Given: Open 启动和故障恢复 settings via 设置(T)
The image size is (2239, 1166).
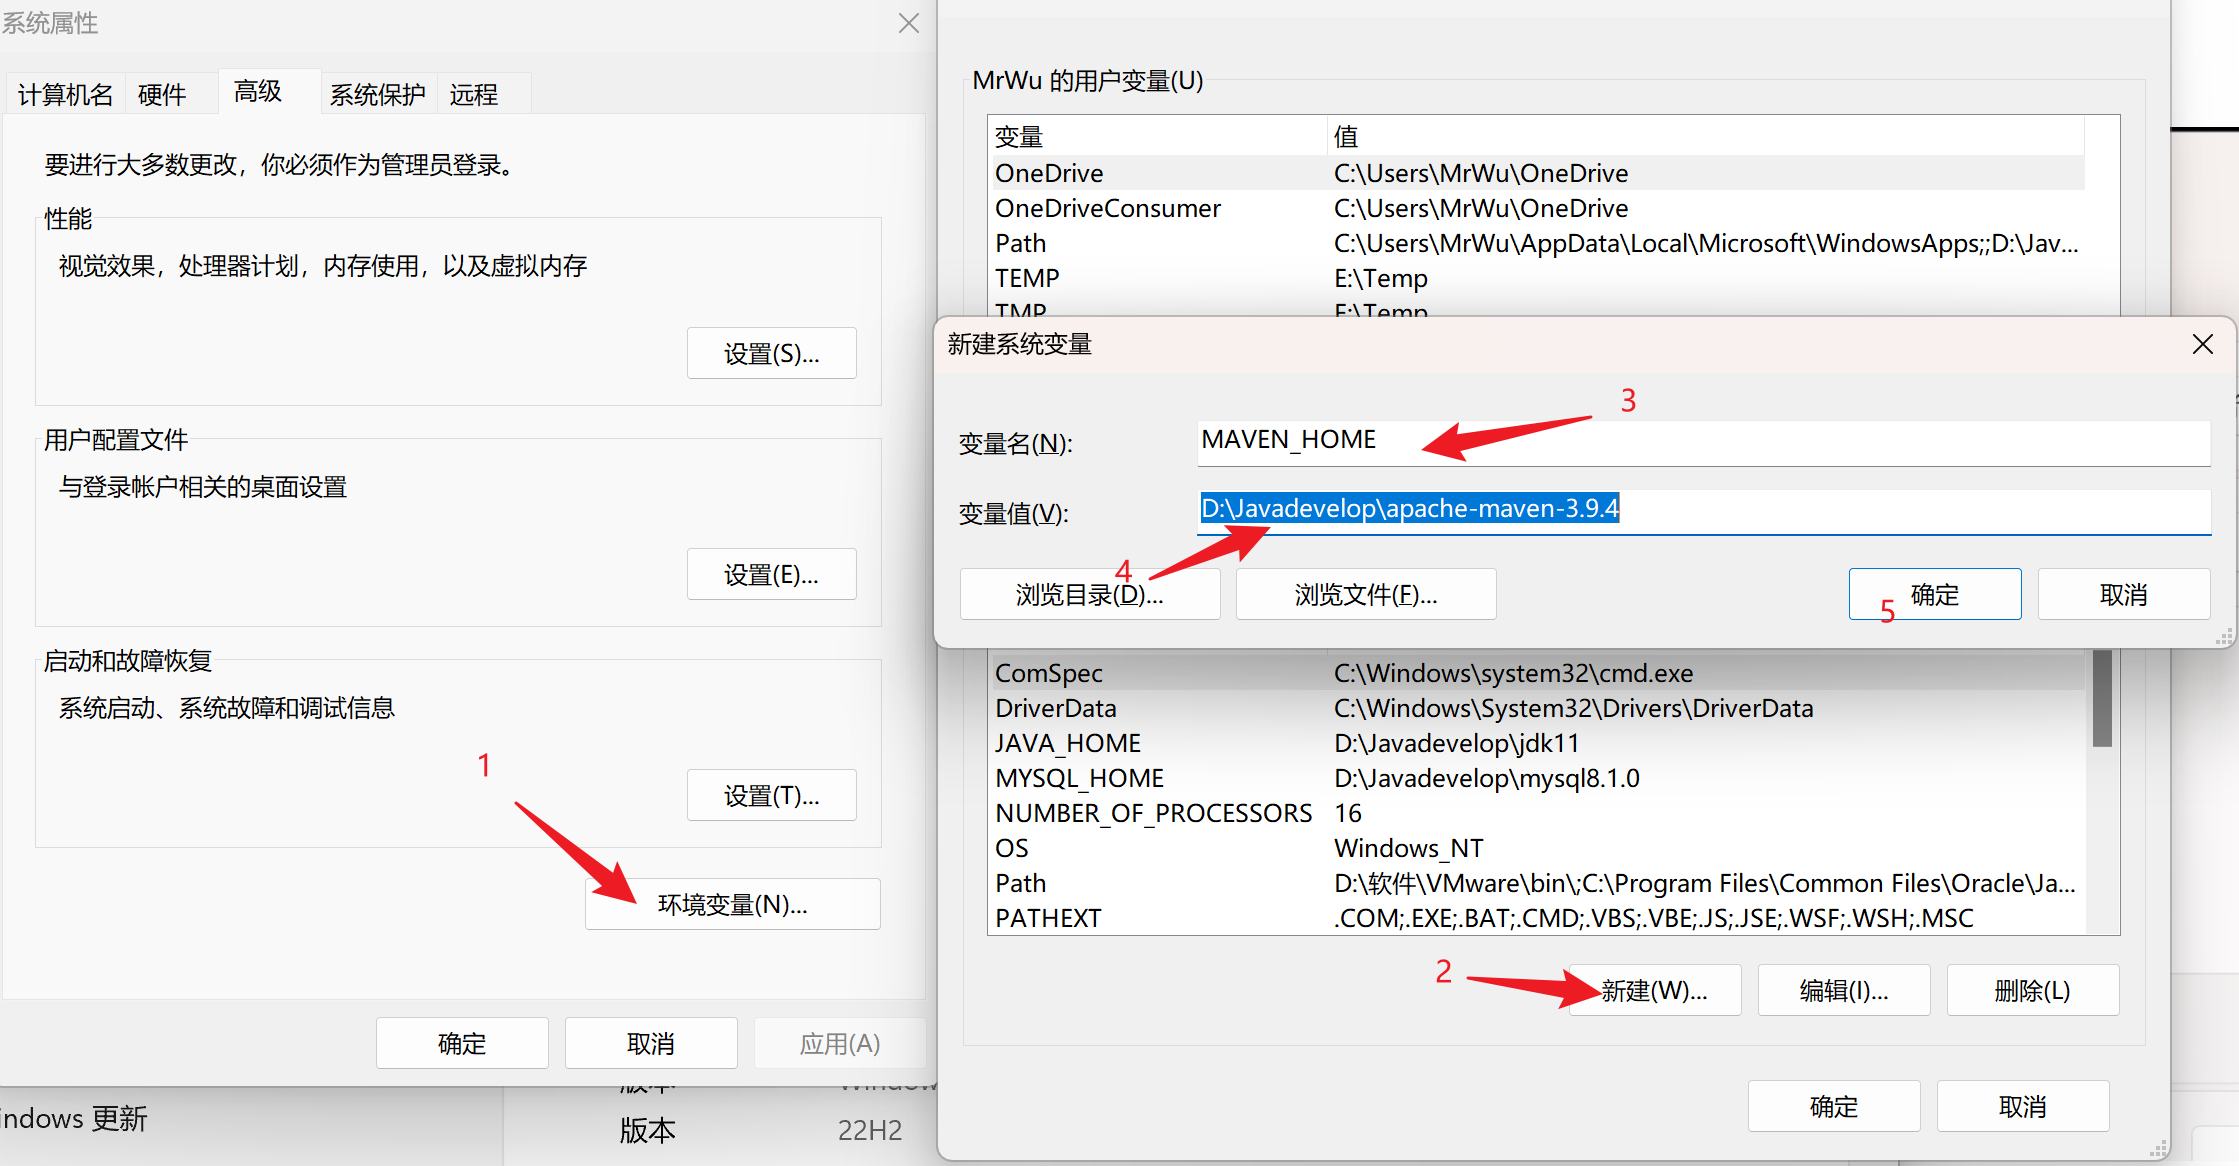Looking at the screenshot, I should 771,794.
